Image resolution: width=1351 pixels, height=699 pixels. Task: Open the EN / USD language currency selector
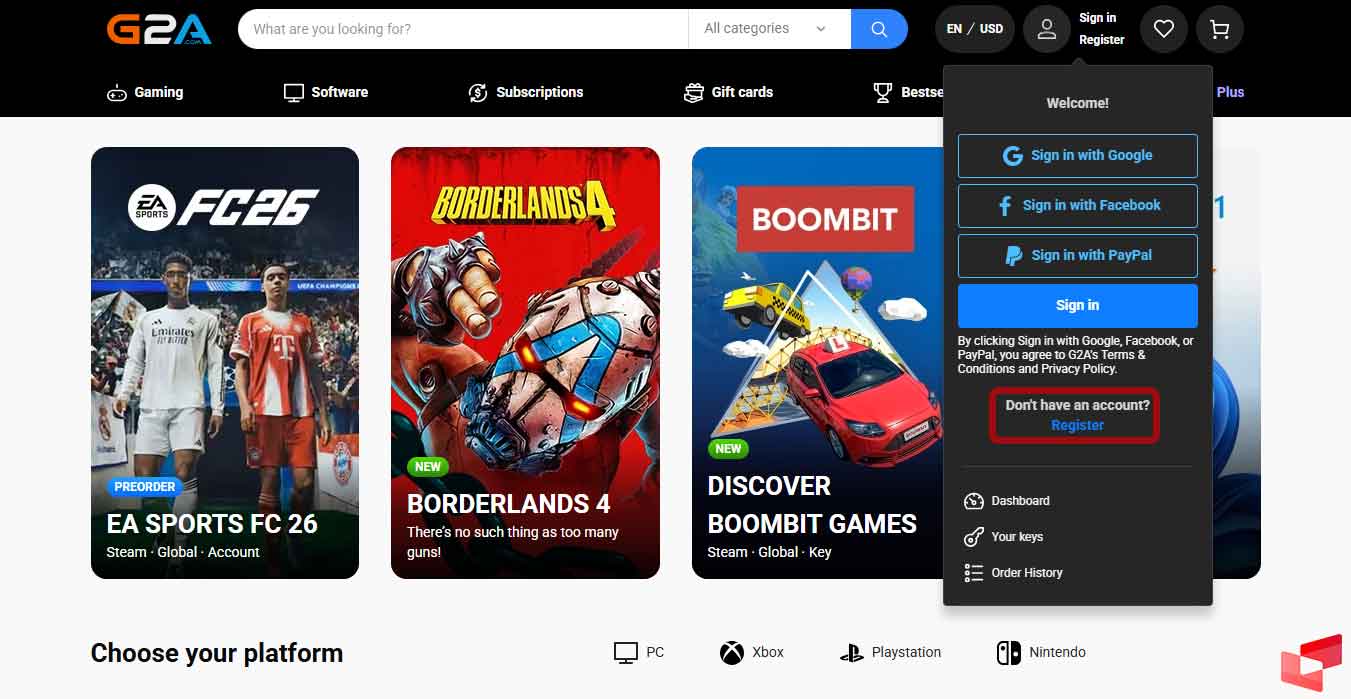coord(974,29)
